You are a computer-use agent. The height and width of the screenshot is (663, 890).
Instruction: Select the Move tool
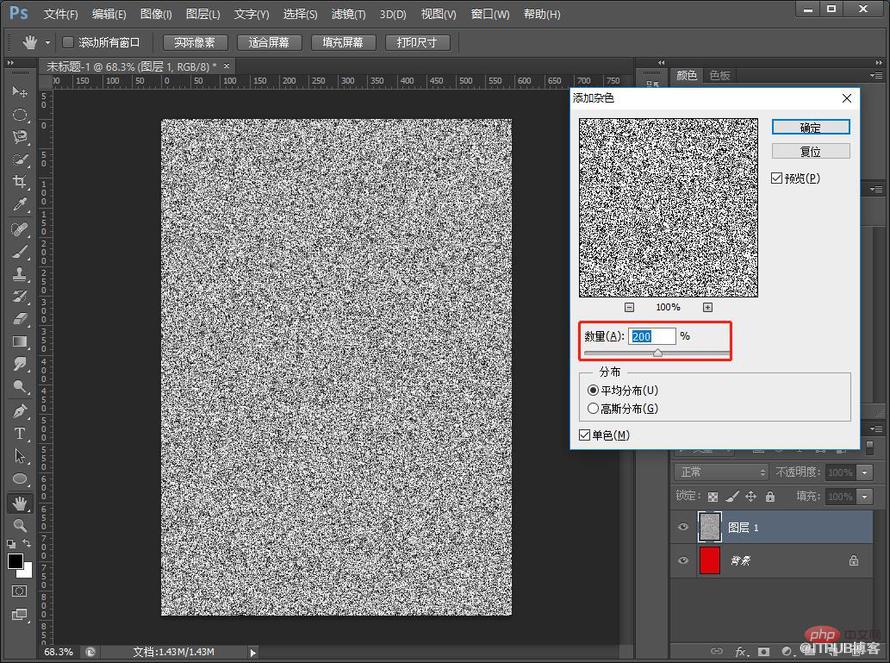click(20, 91)
